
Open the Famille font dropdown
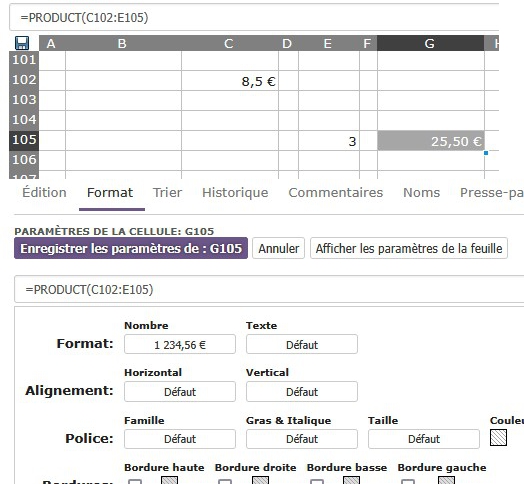click(180, 439)
